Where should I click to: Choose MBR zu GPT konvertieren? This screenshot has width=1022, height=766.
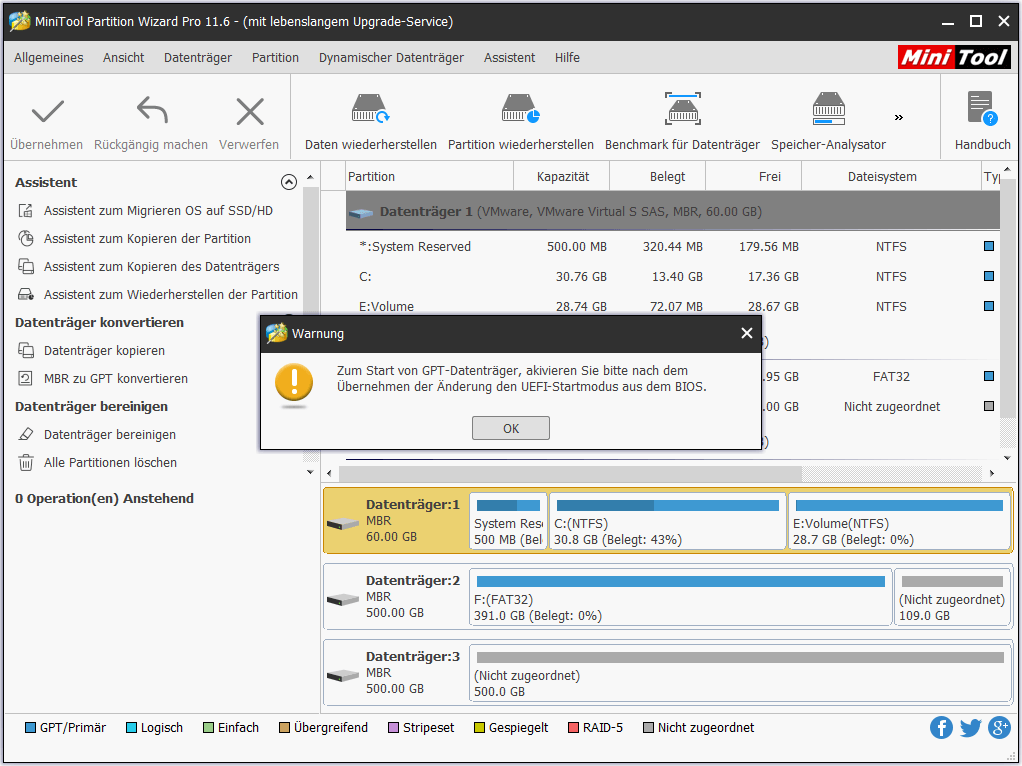point(115,379)
